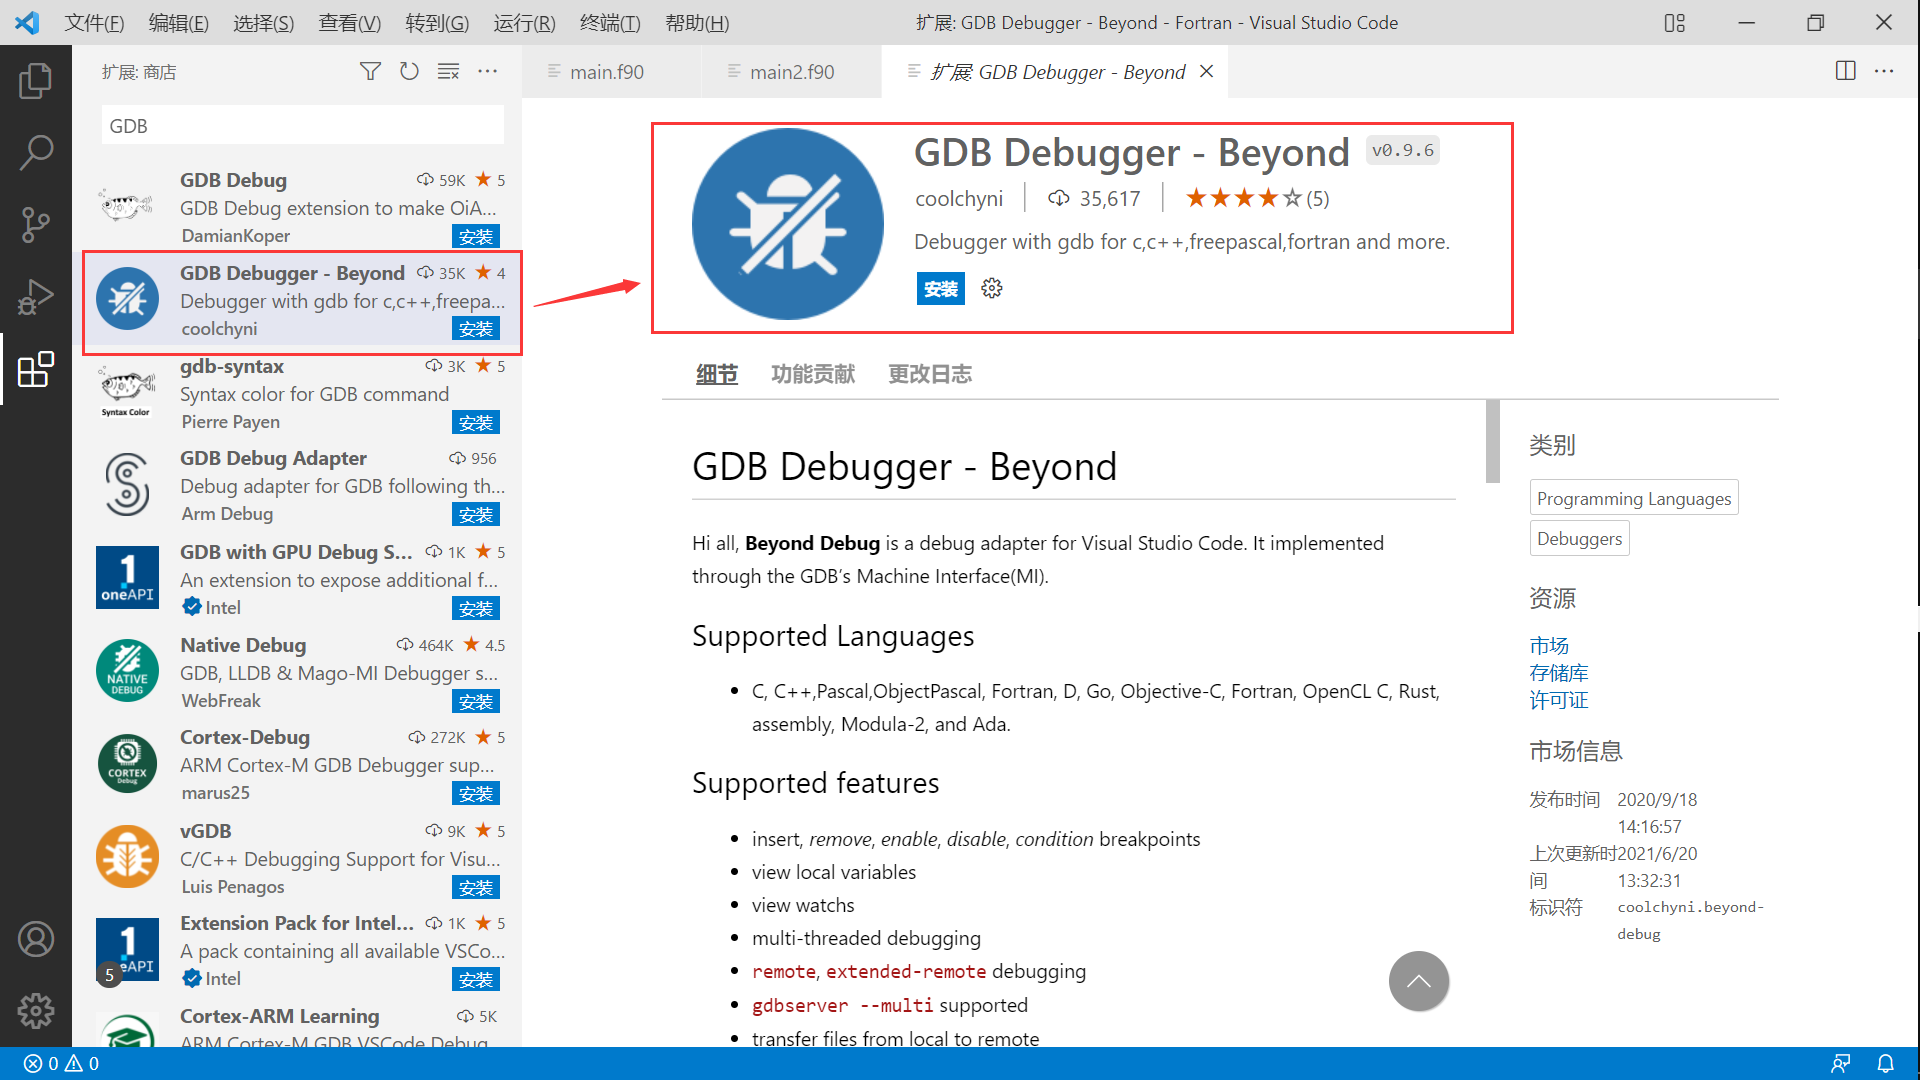
Task: Expand the editor more actions ellipsis
Action: [x=1884, y=71]
